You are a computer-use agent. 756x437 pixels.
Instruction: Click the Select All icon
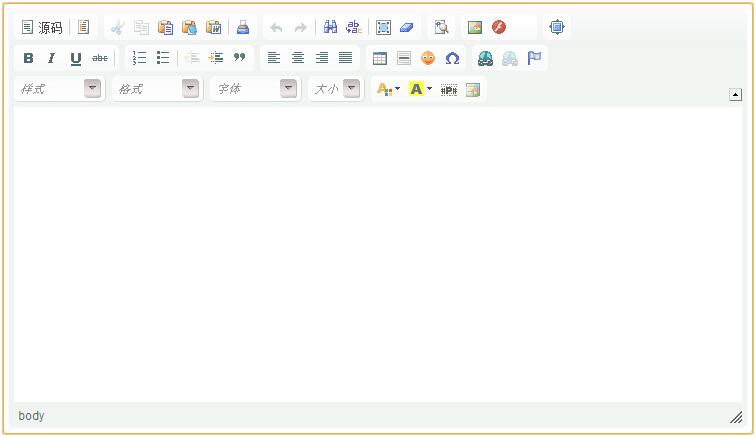383,27
